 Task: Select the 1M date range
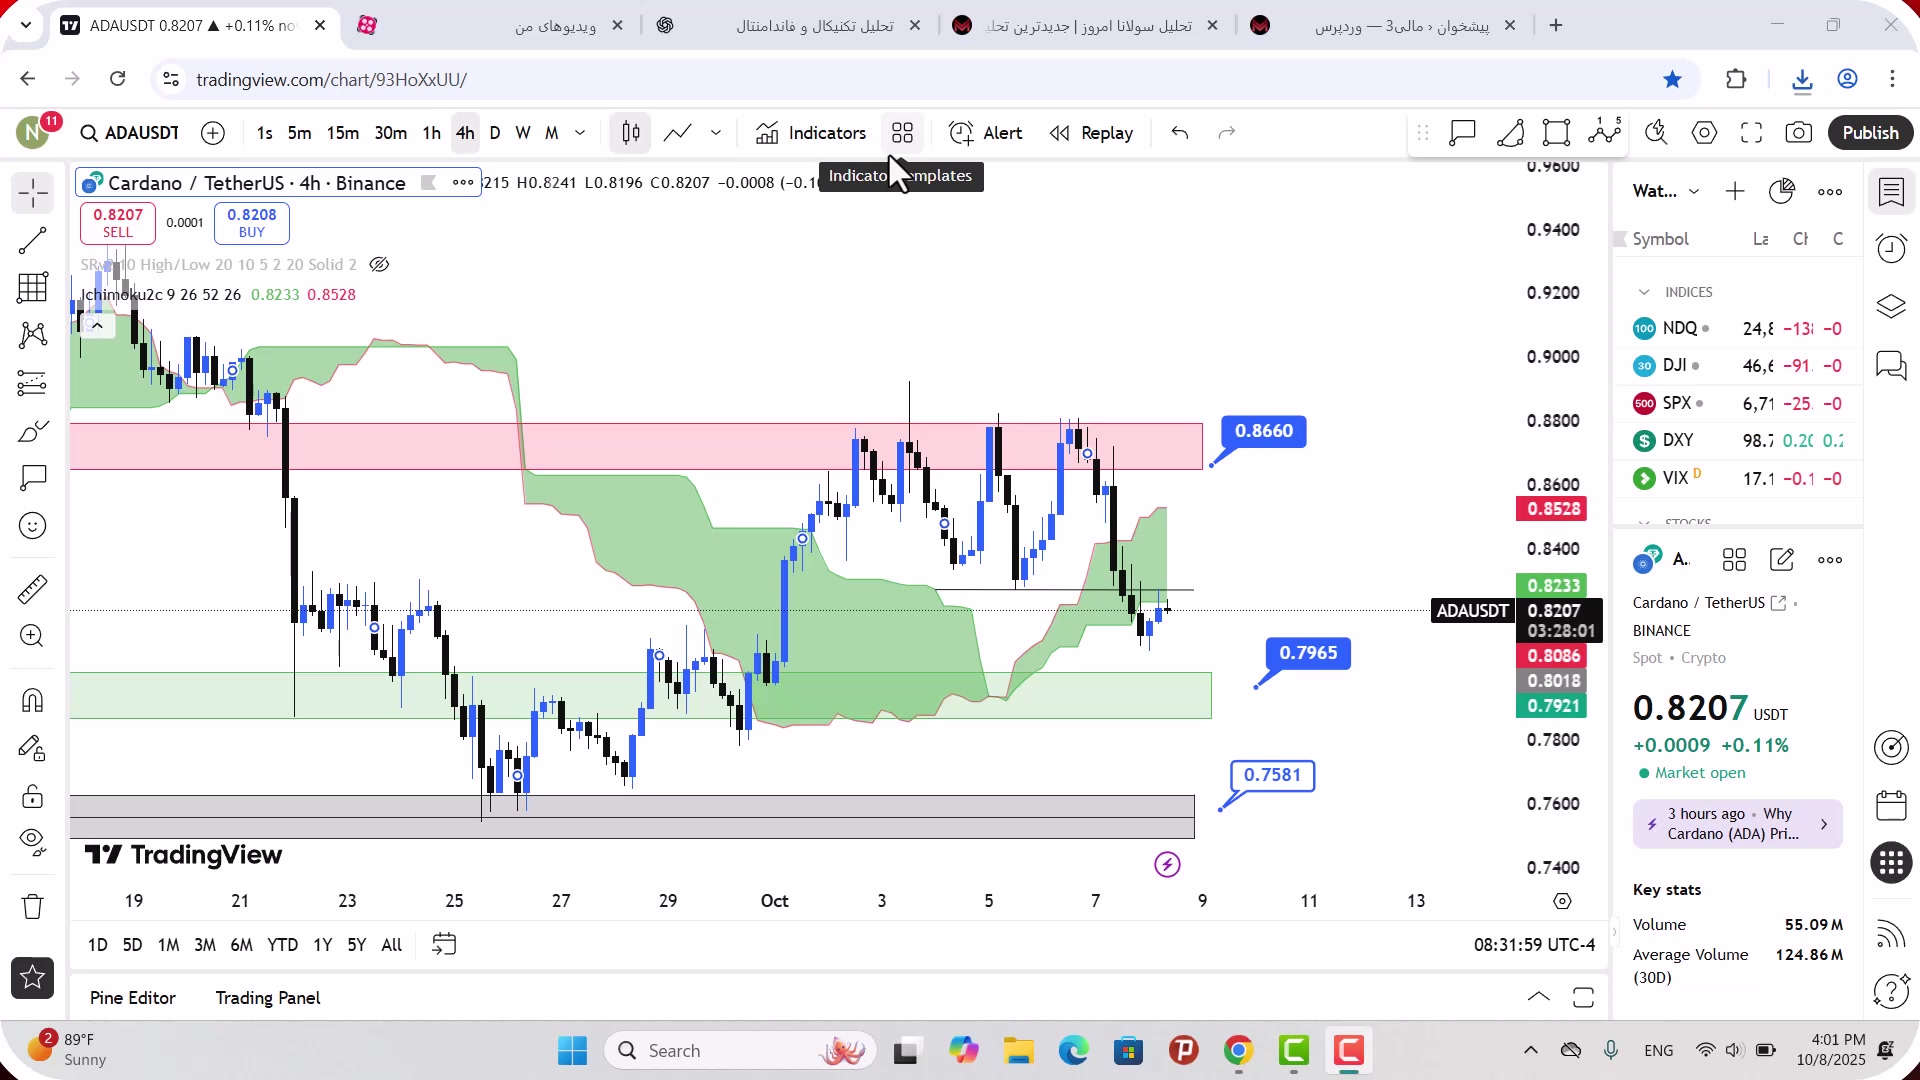169,945
